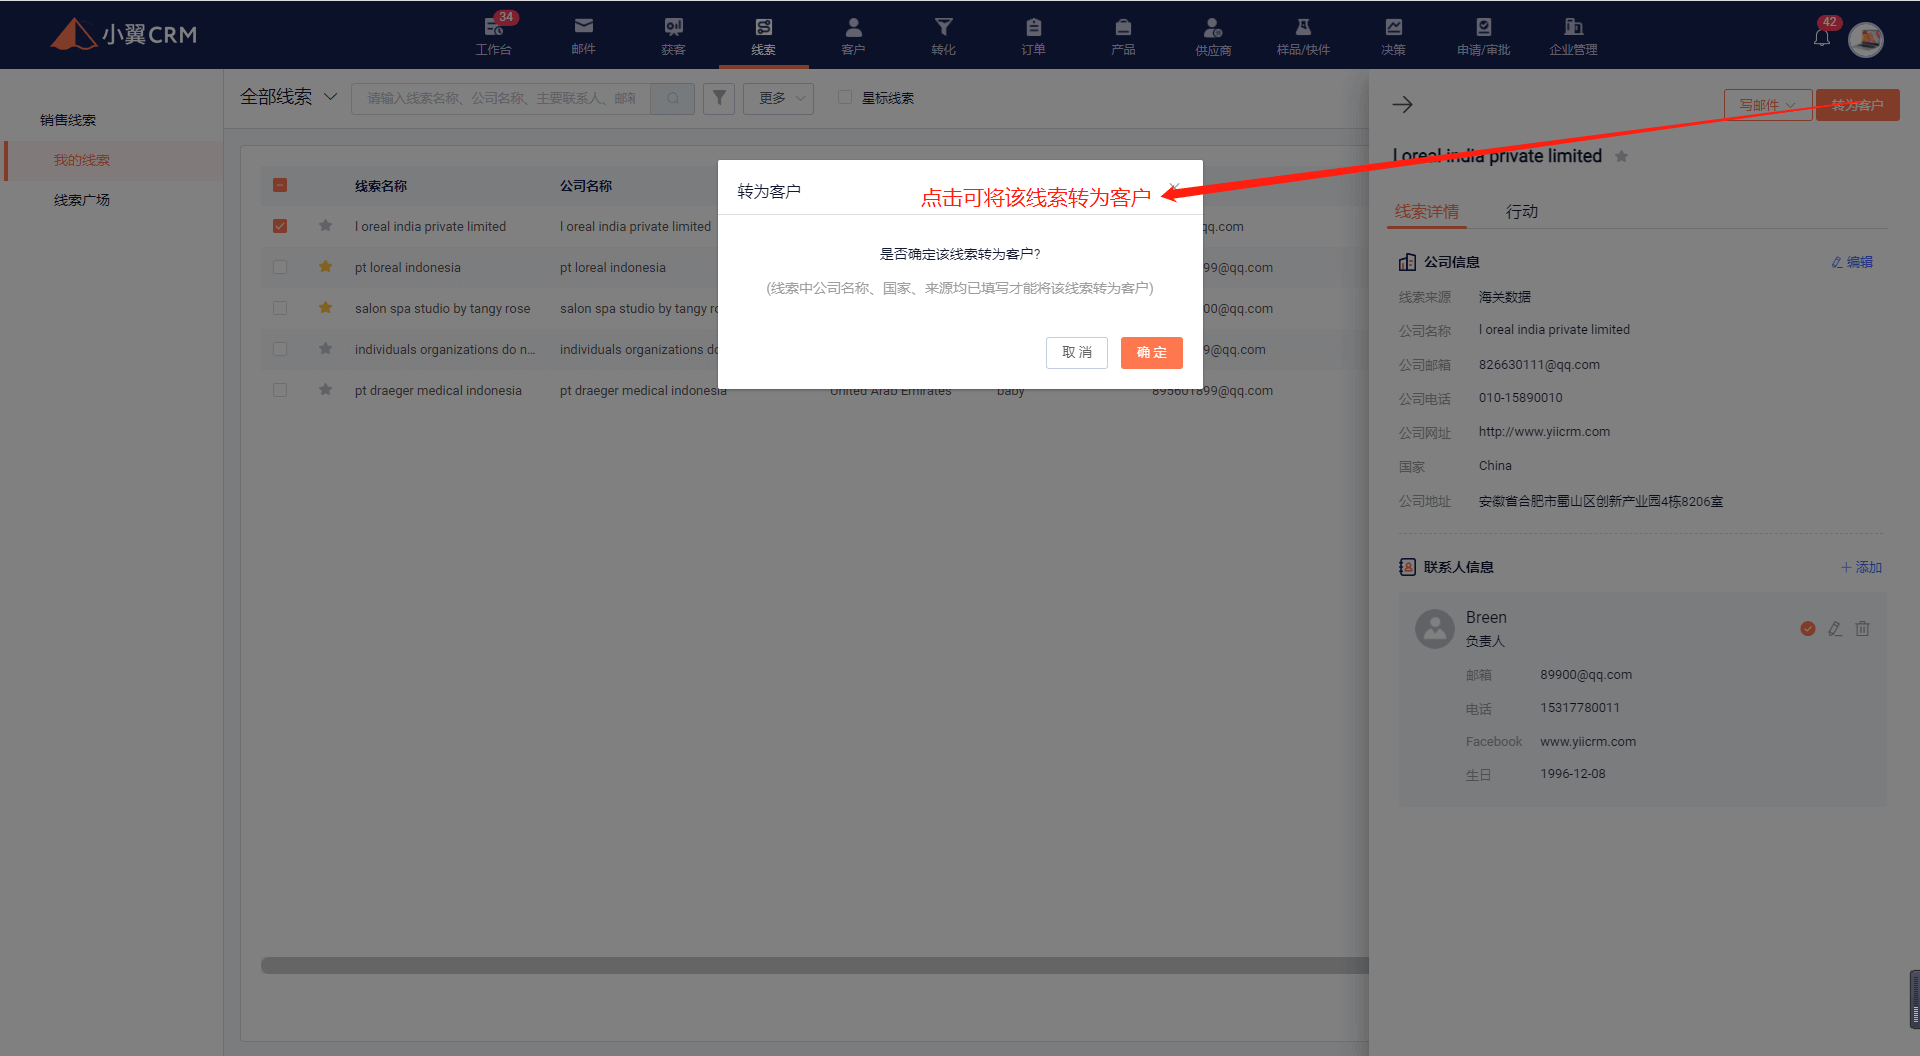Open the 样品/快件 samples module
The height and width of the screenshot is (1056, 1920).
point(1303,35)
